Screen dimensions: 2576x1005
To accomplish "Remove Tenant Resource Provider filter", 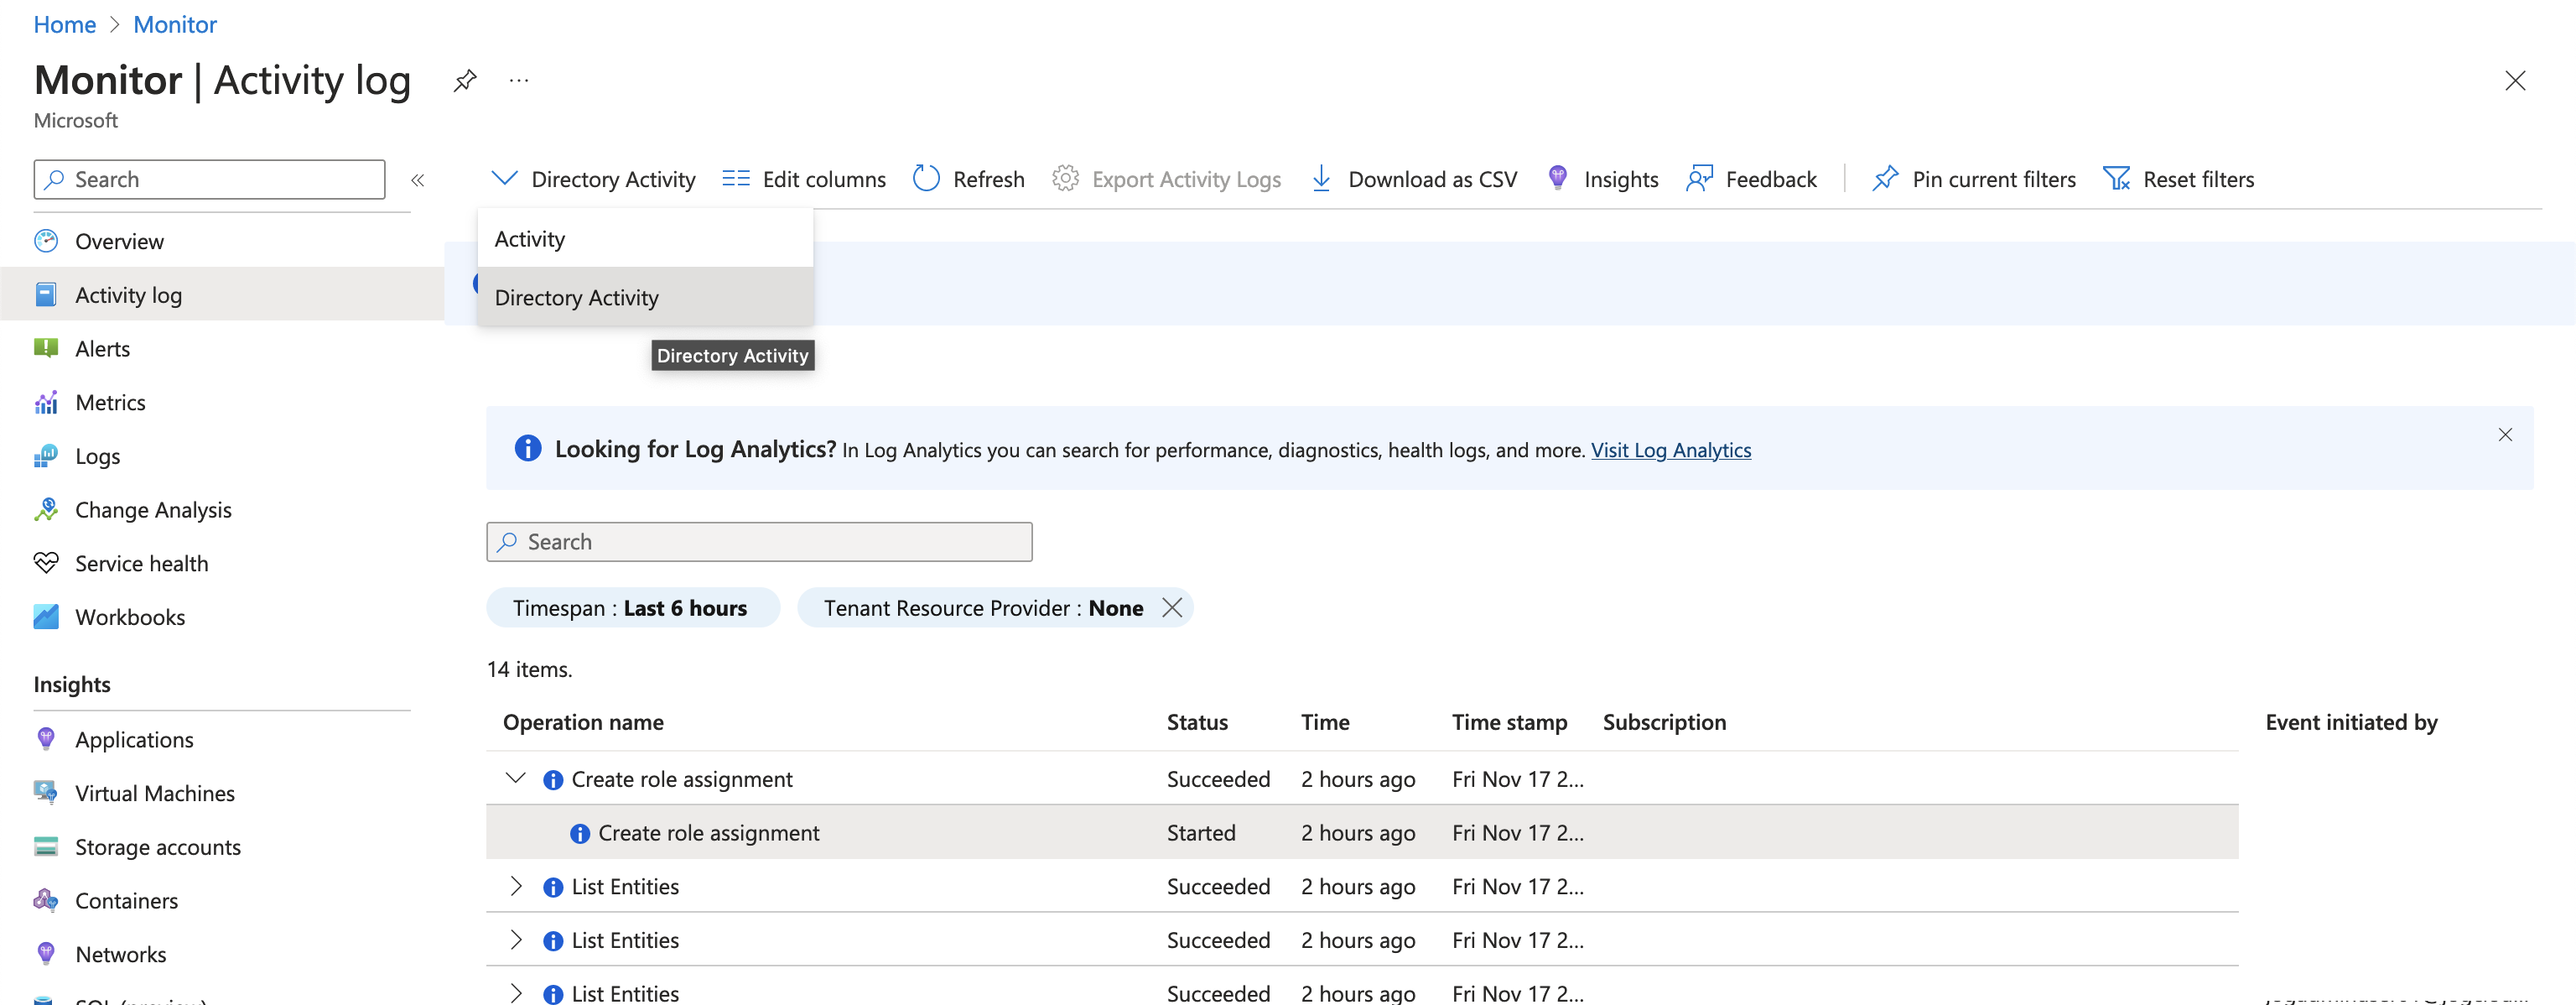I will [x=1172, y=608].
